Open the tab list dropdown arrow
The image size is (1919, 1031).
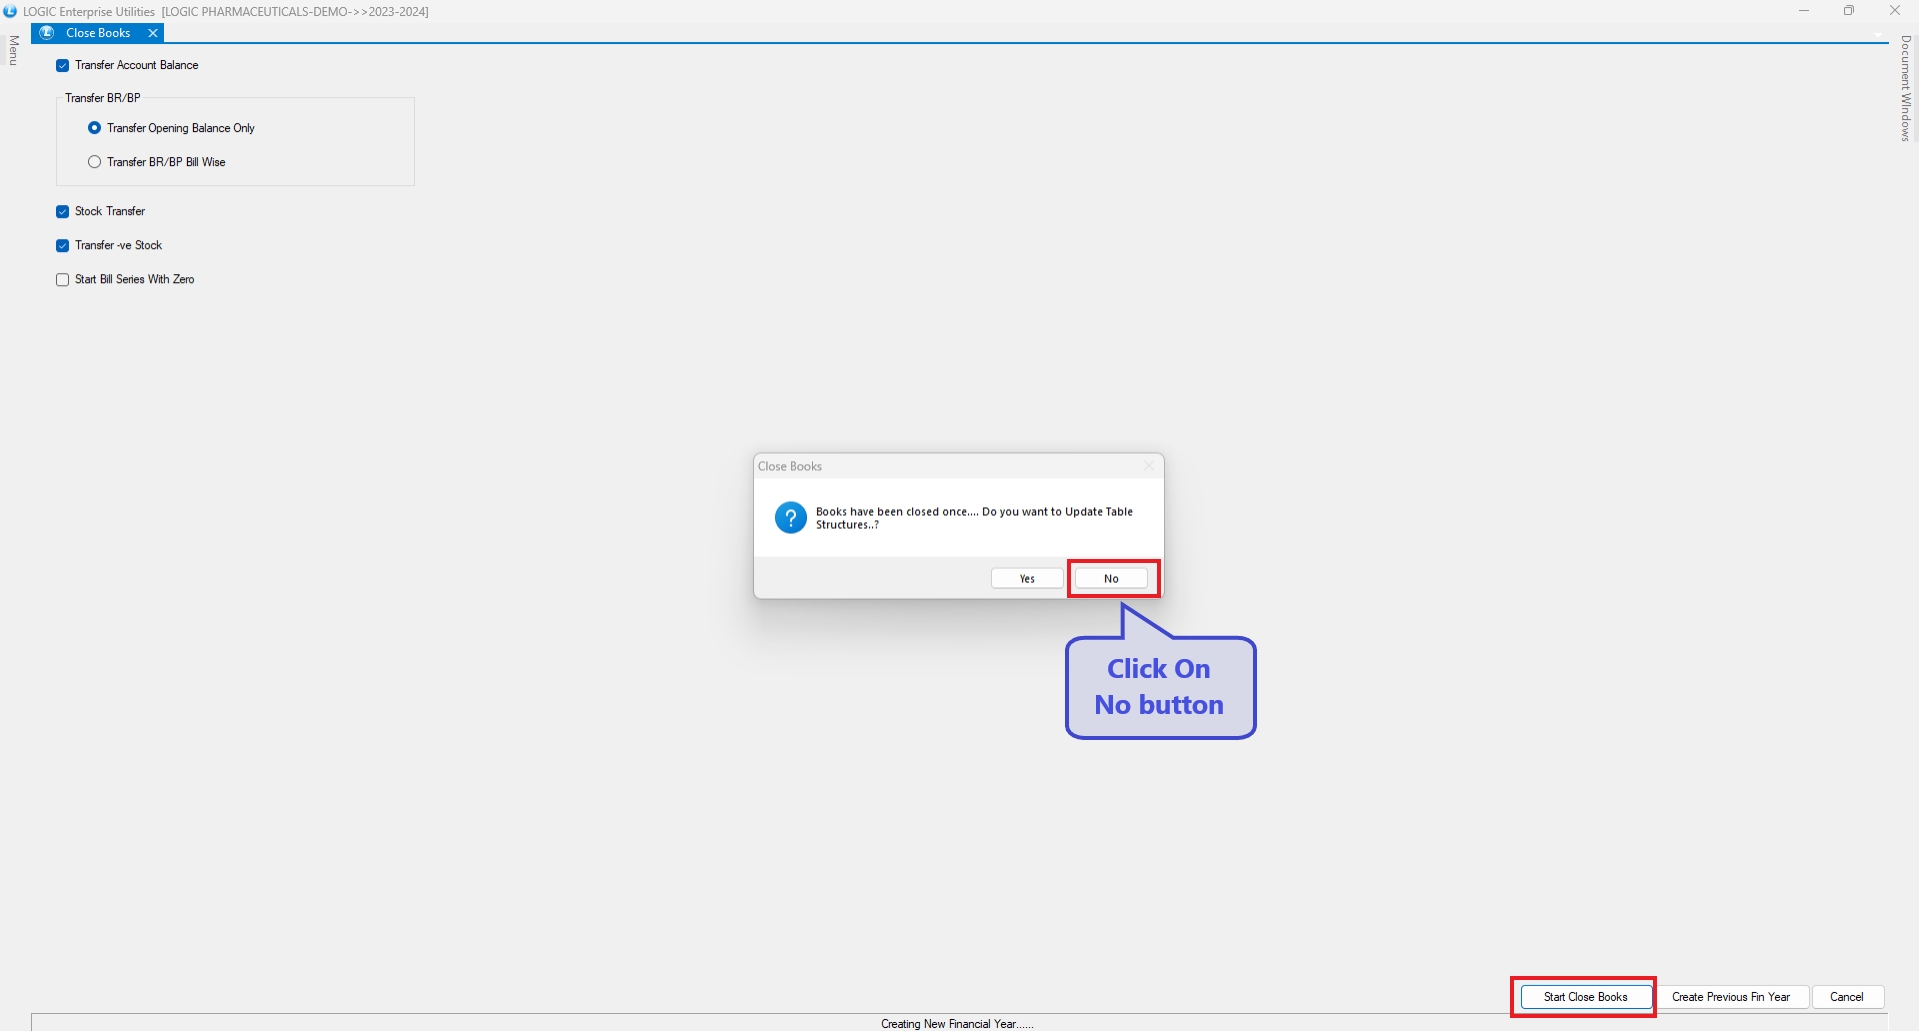(1878, 35)
